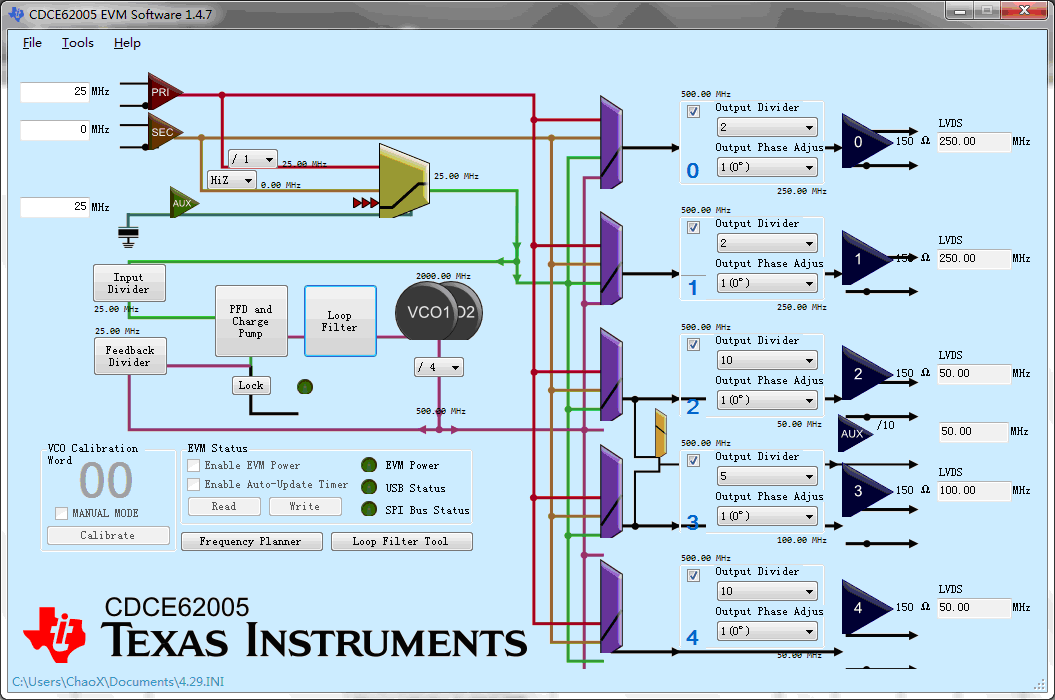The image size is (1055, 700).
Task: Click the output 3 frequency field 100.00
Action: pyautogui.click(x=974, y=490)
